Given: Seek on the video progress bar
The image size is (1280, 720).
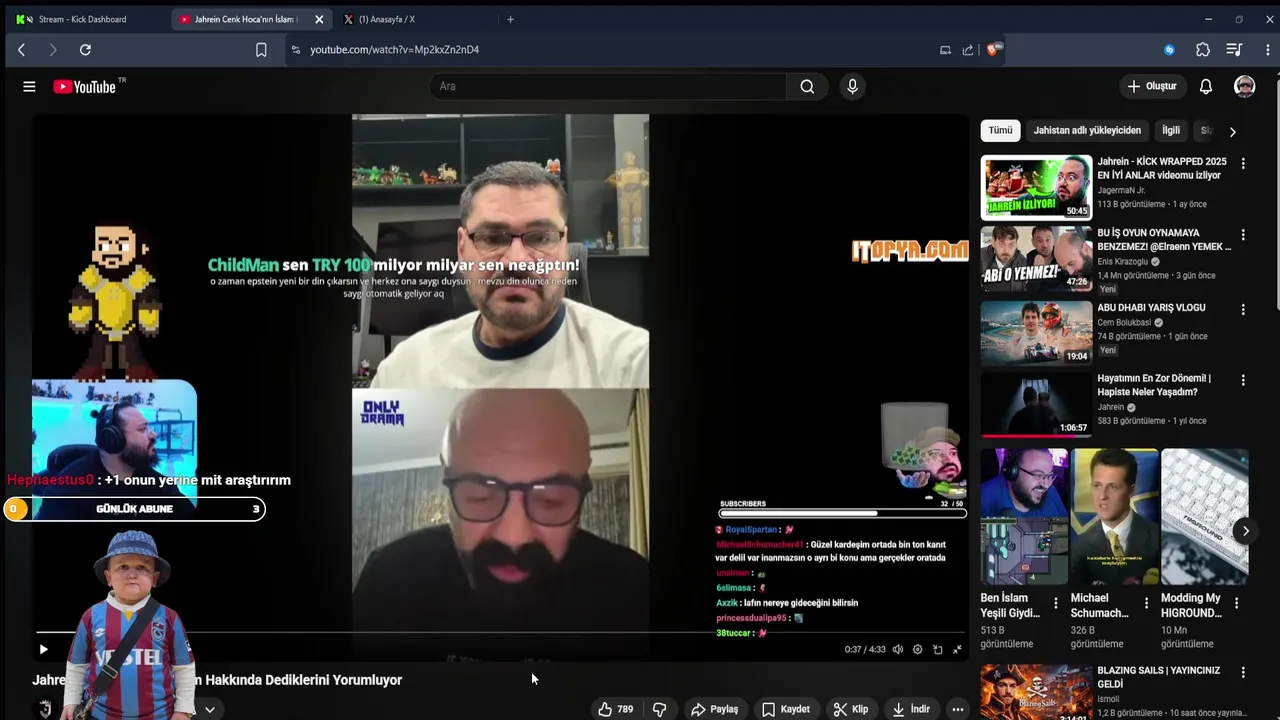Looking at the screenshot, I should coord(500,632).
